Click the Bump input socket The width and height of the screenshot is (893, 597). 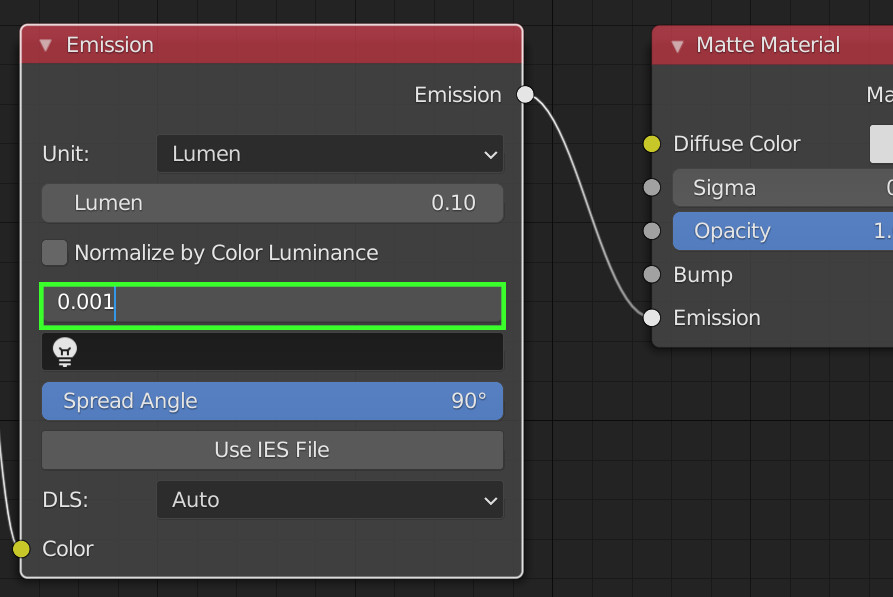[x=652, y=274]
